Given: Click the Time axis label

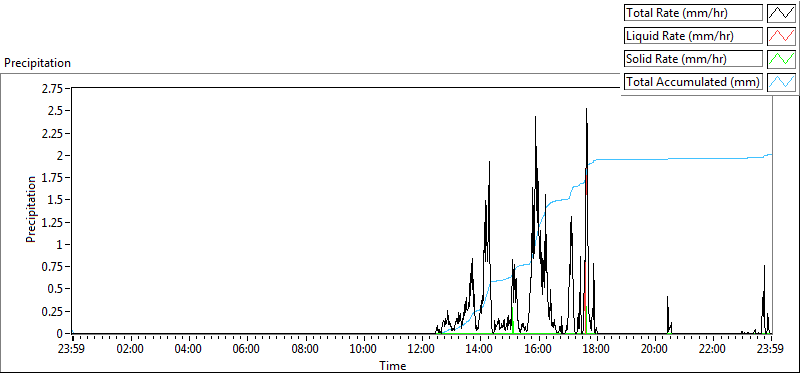Looking at the screenshot, I should 393,366.
